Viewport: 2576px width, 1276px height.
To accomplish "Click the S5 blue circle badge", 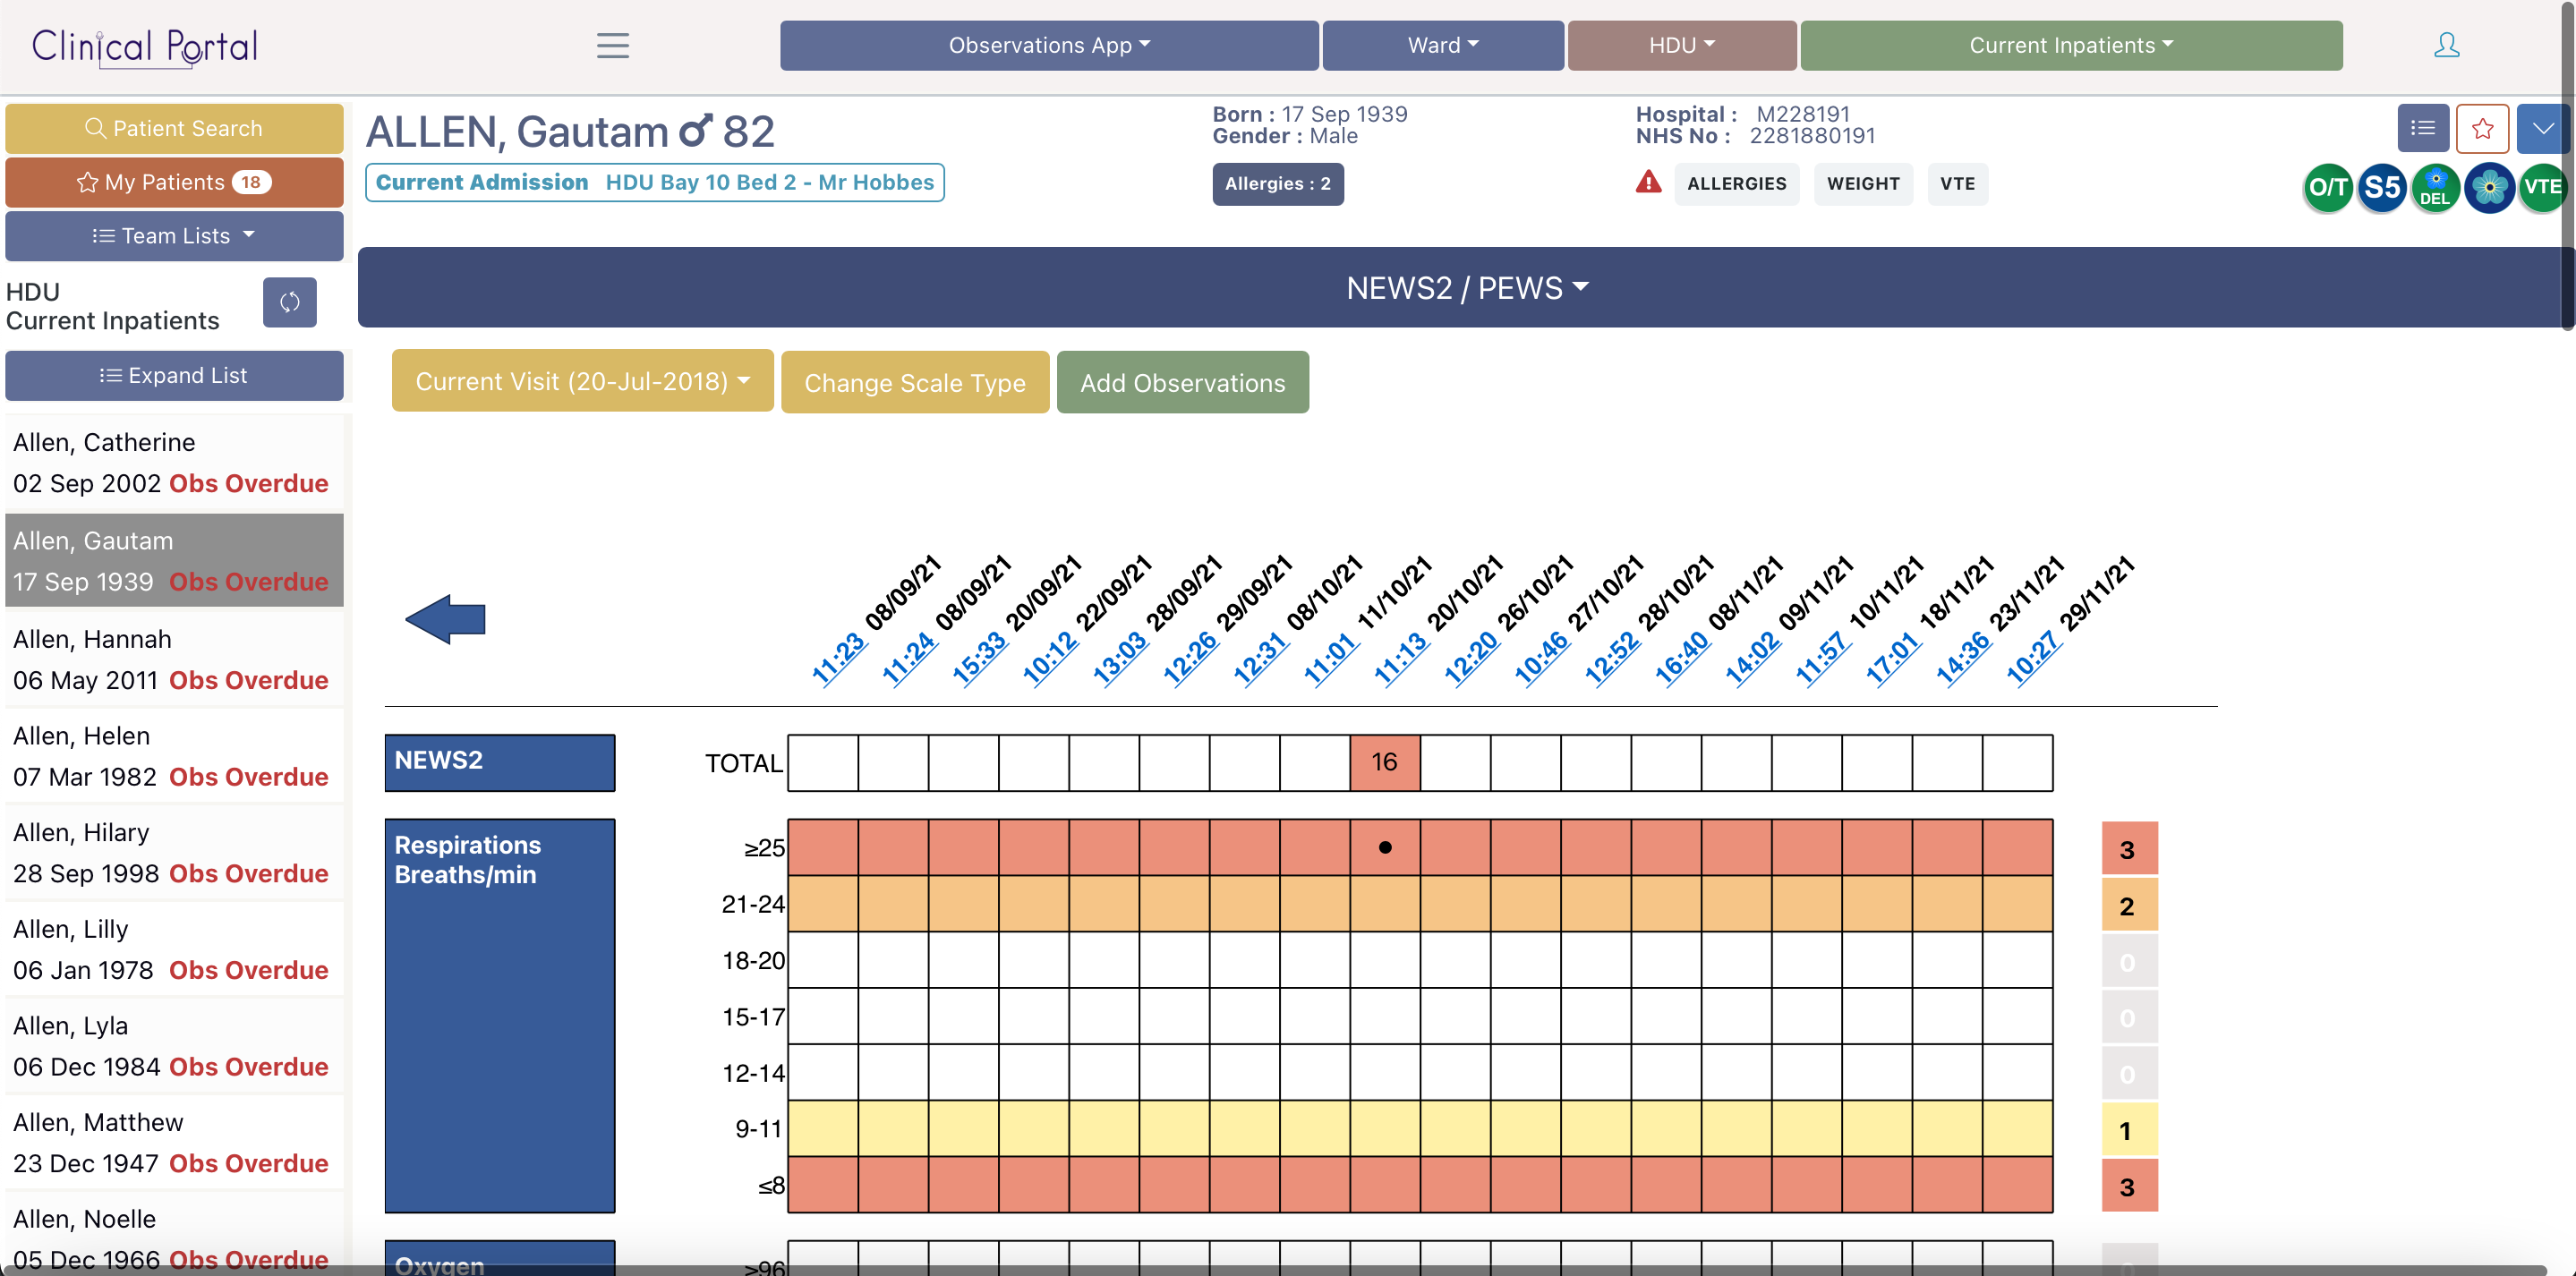I will (2381, 187).
